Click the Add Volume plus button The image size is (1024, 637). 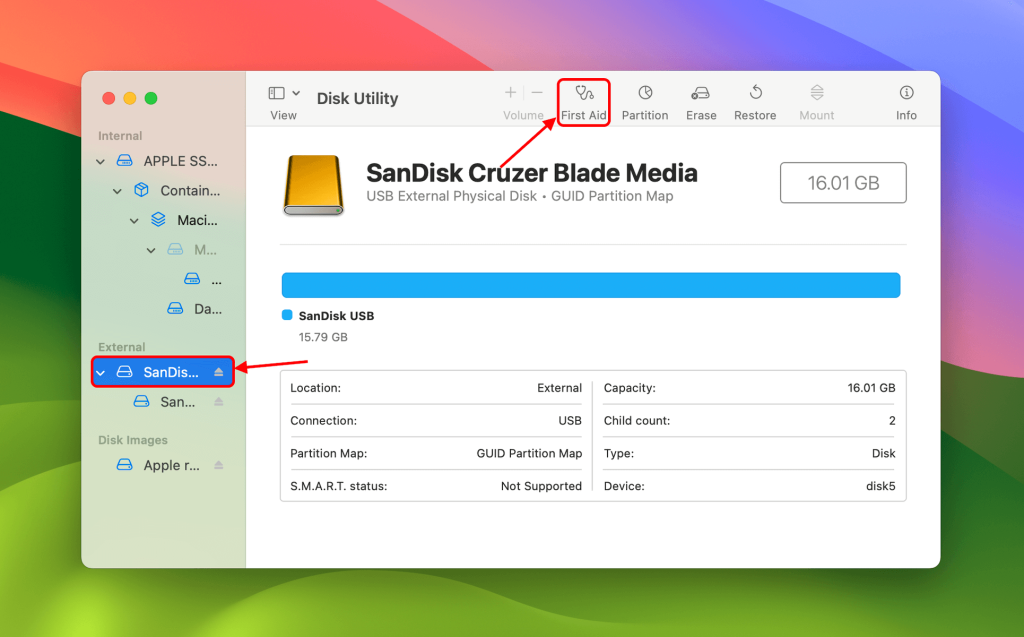[510, 91]
